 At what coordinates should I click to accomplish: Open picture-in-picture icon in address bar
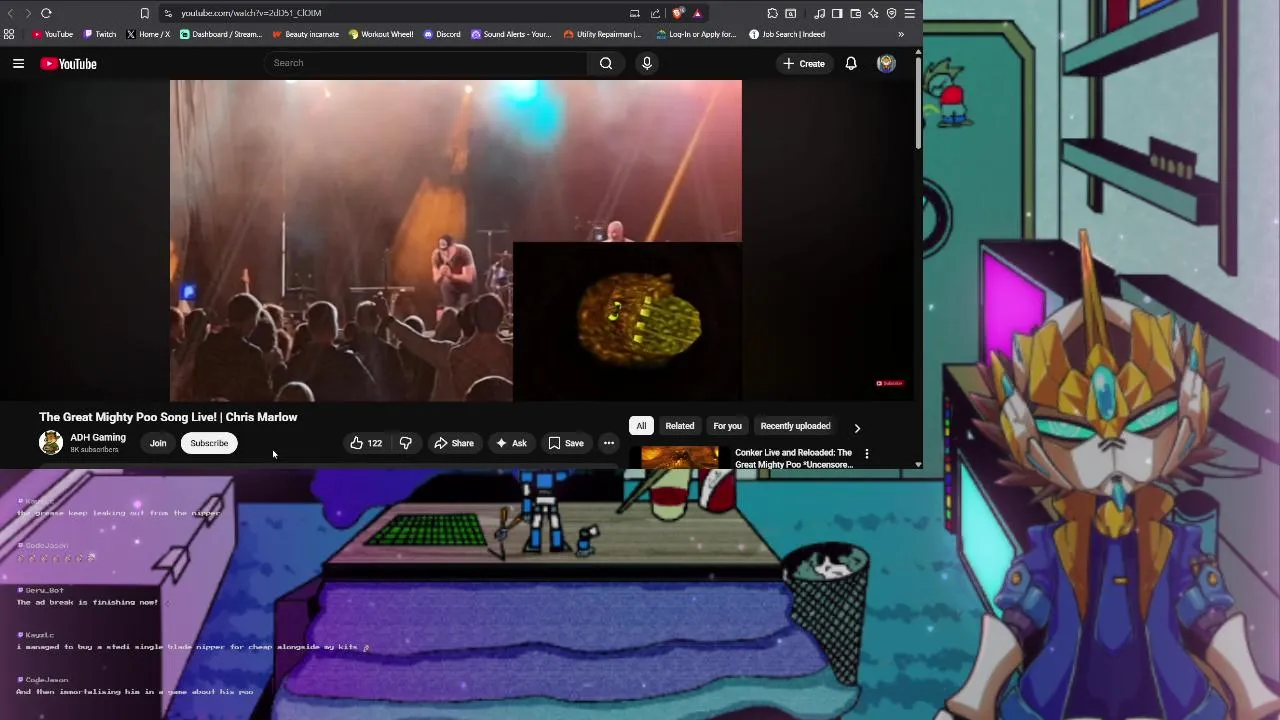tap(634, 13)
